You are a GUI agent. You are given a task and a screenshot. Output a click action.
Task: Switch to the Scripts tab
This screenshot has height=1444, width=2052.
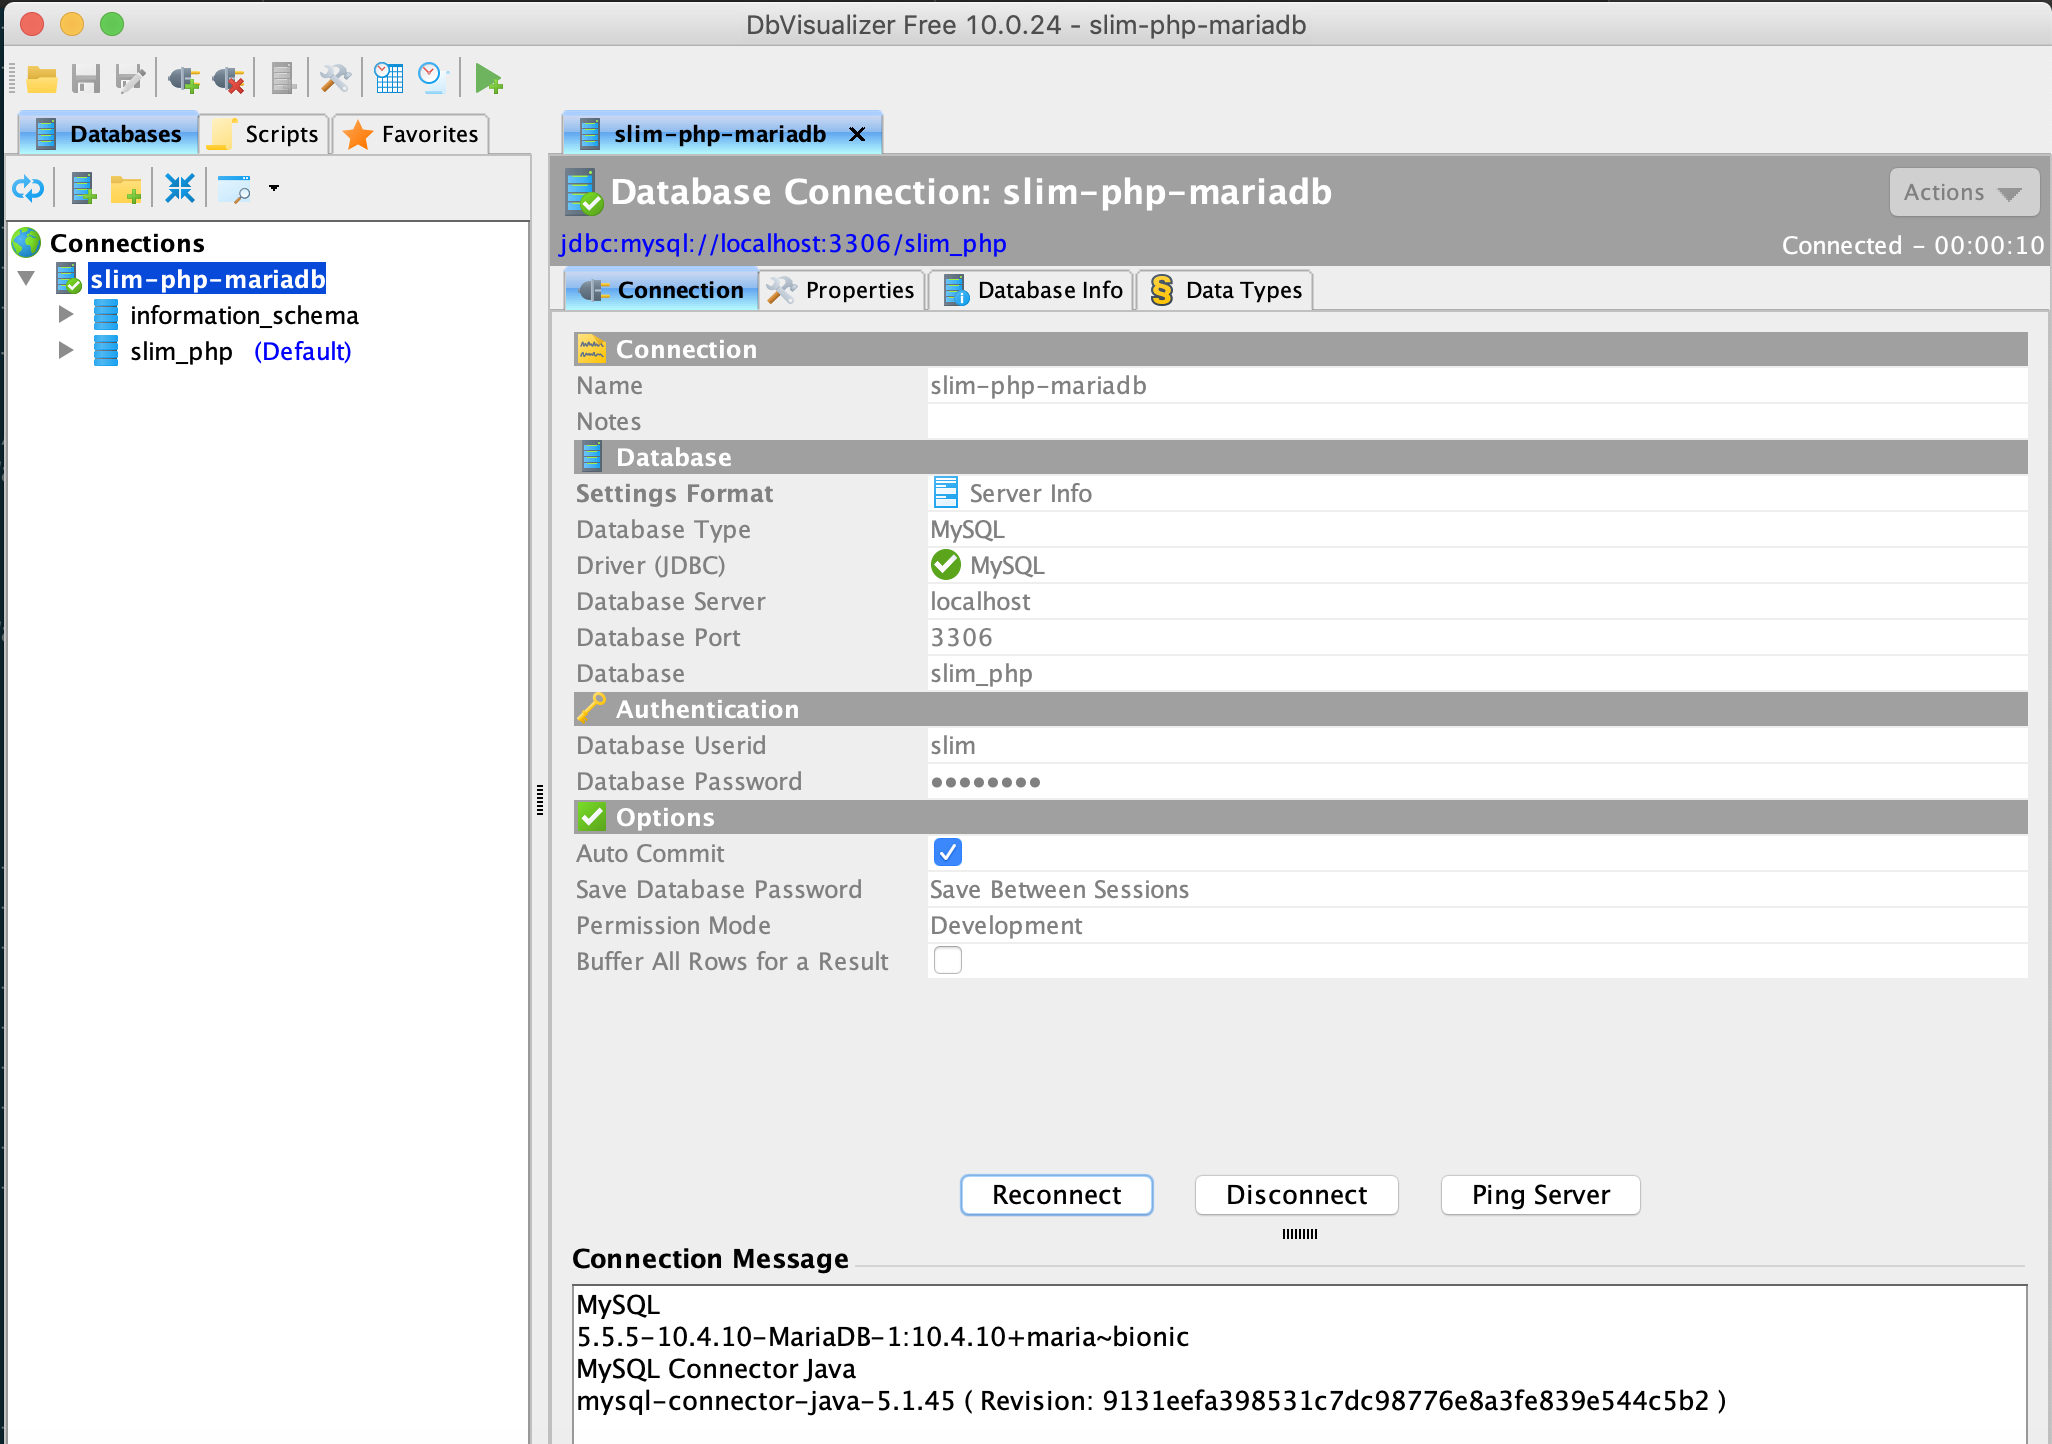coord(265,134)
